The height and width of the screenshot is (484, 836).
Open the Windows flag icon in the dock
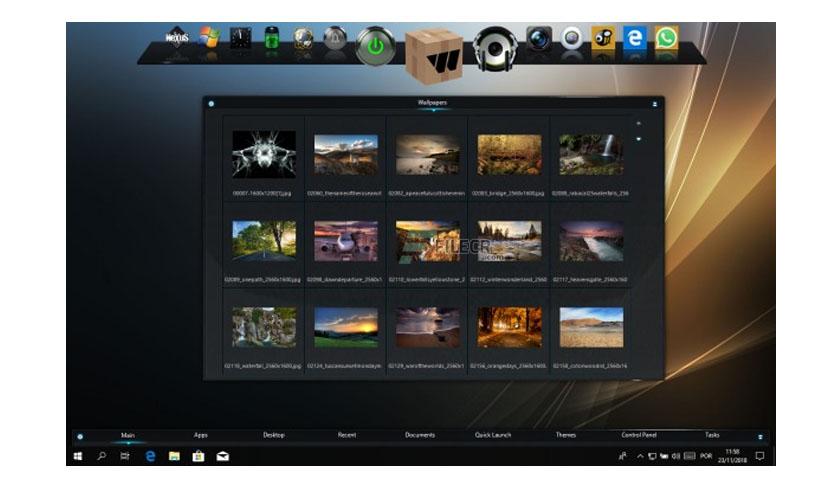coord(210,38)
